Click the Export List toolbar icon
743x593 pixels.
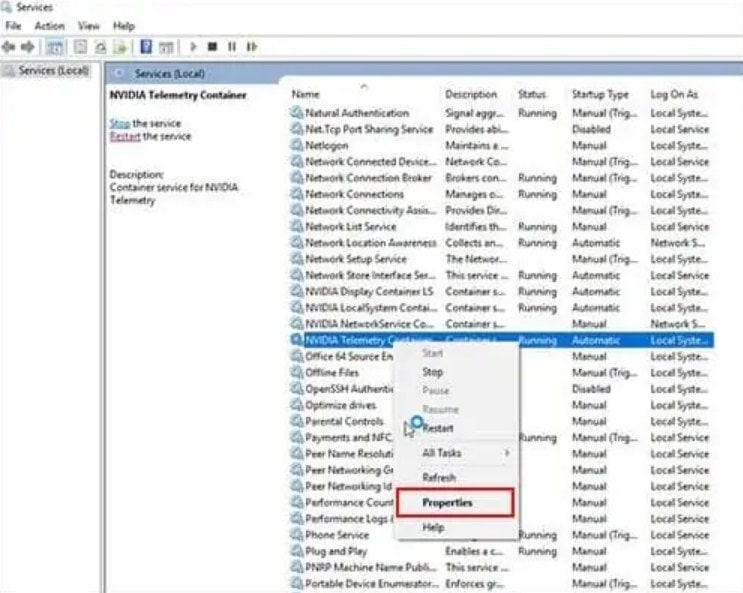point(120,47)
